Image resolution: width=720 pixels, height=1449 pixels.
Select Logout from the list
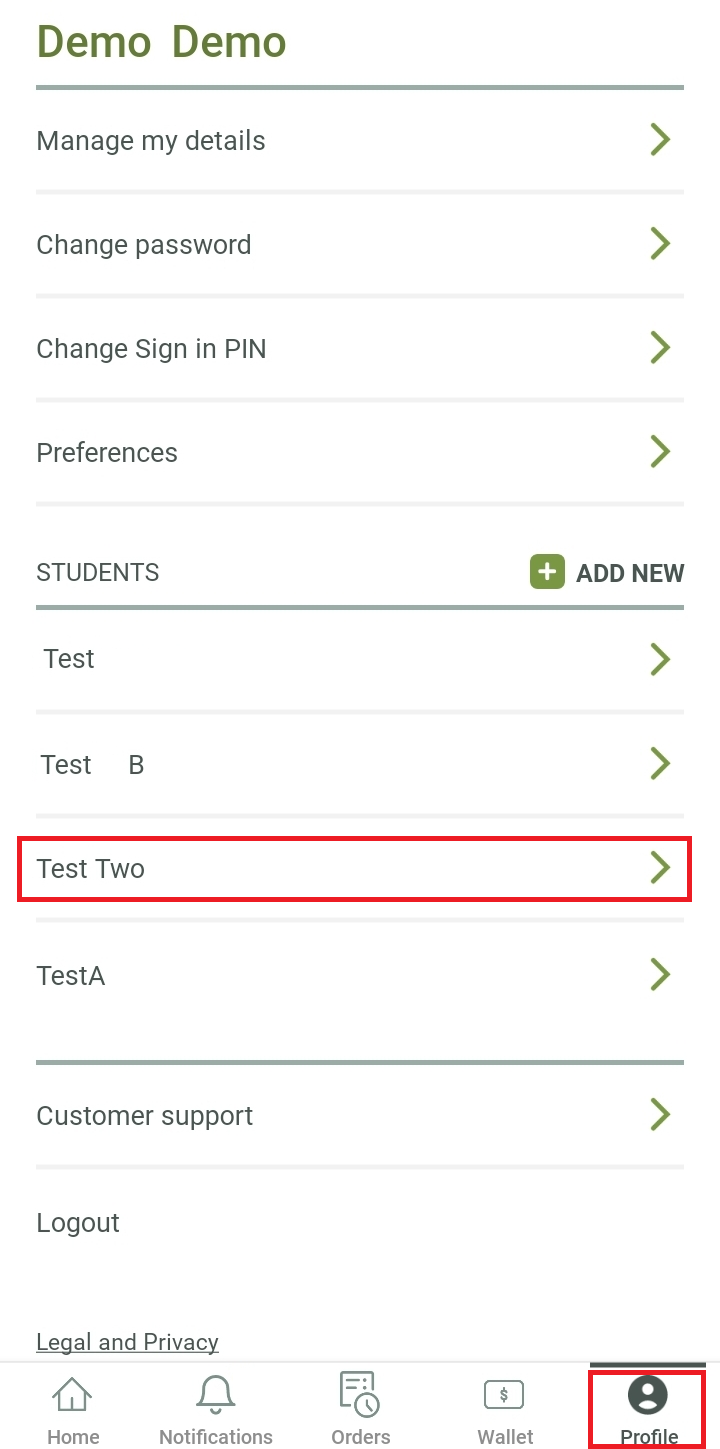(x=77, y=1222)
